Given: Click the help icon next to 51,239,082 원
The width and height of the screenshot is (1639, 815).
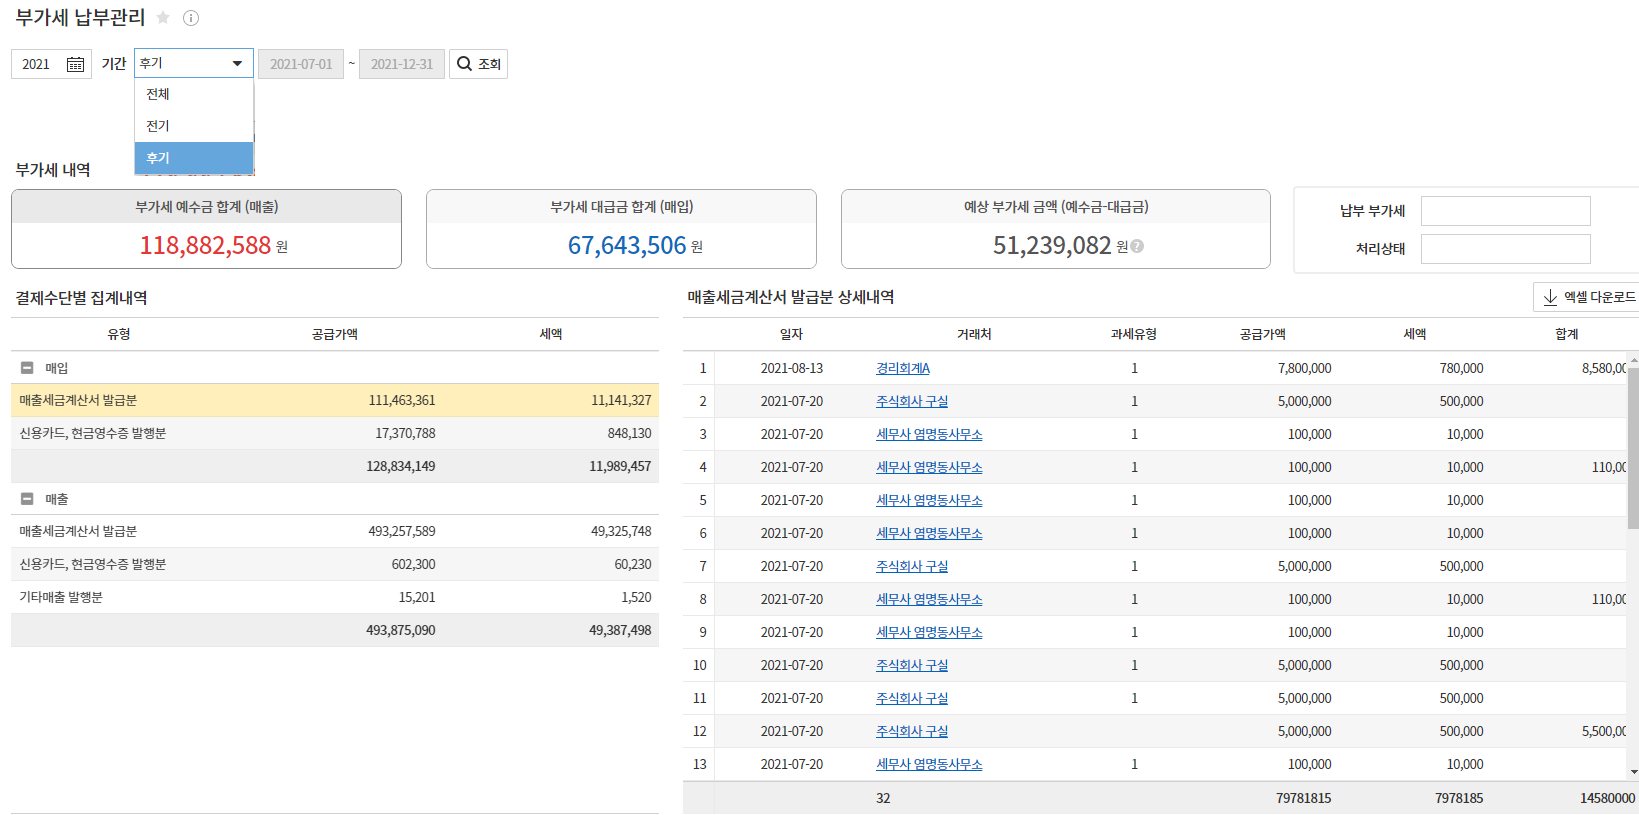Looking at the screenshot, I should point(1137,246).
